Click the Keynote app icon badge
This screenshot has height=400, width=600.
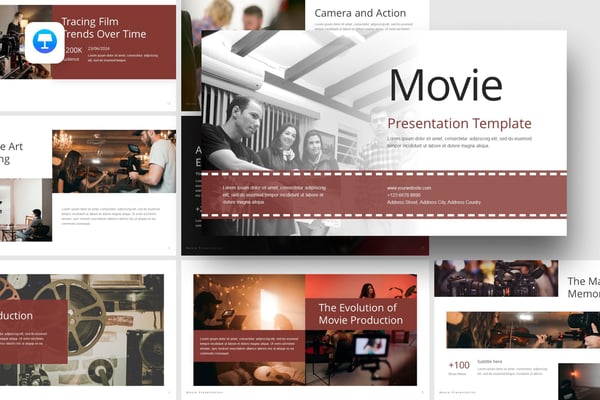pyautogui.click(x=45, y=42)
